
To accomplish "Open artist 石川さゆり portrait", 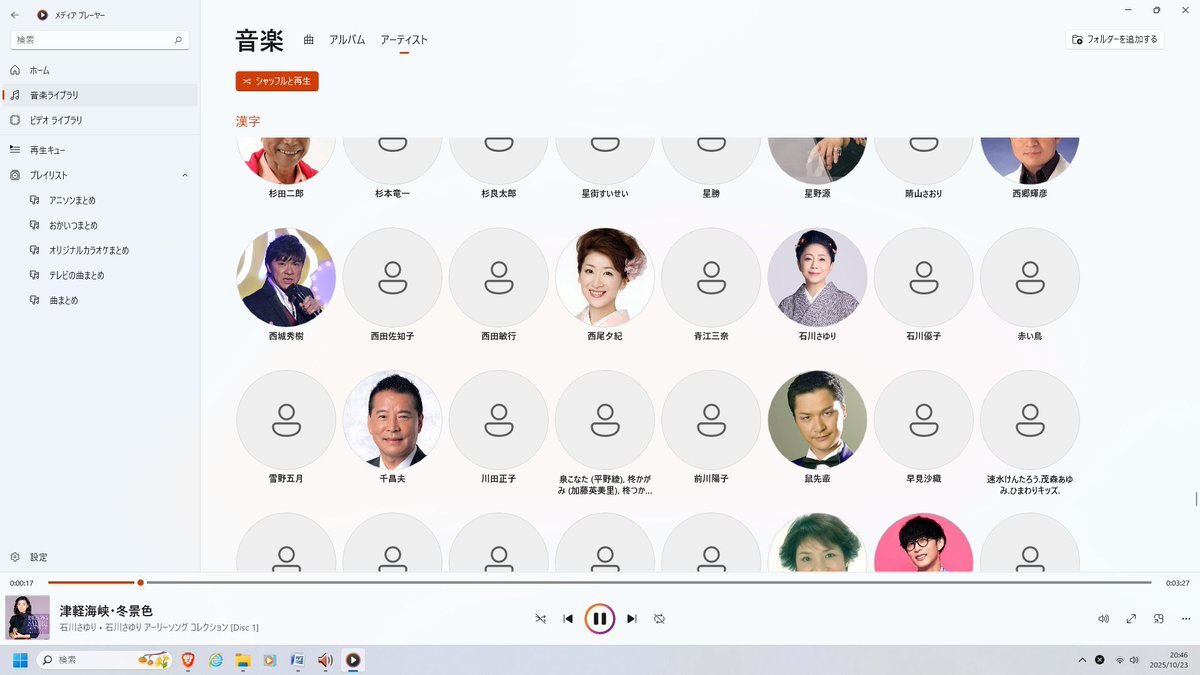I will (817, 277).
